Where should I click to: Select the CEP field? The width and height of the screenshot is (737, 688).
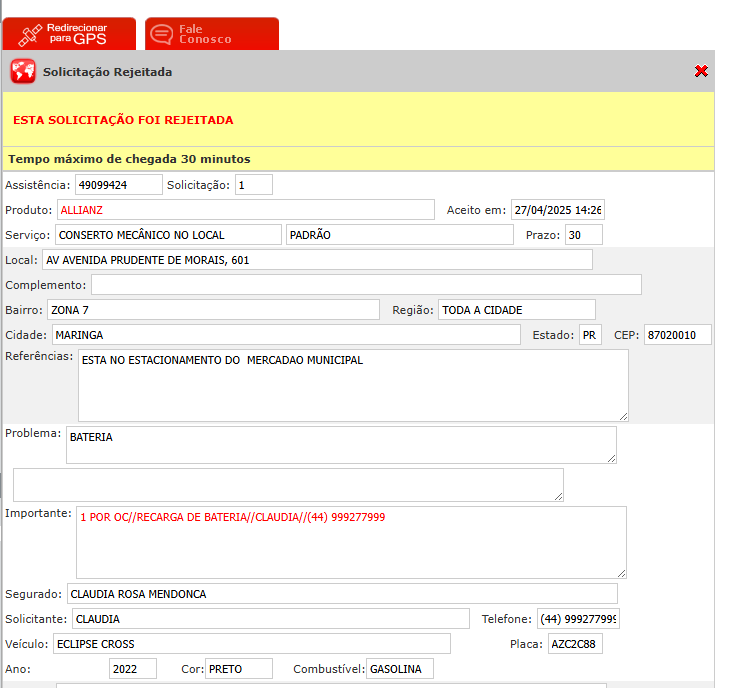tap(677, 335)
